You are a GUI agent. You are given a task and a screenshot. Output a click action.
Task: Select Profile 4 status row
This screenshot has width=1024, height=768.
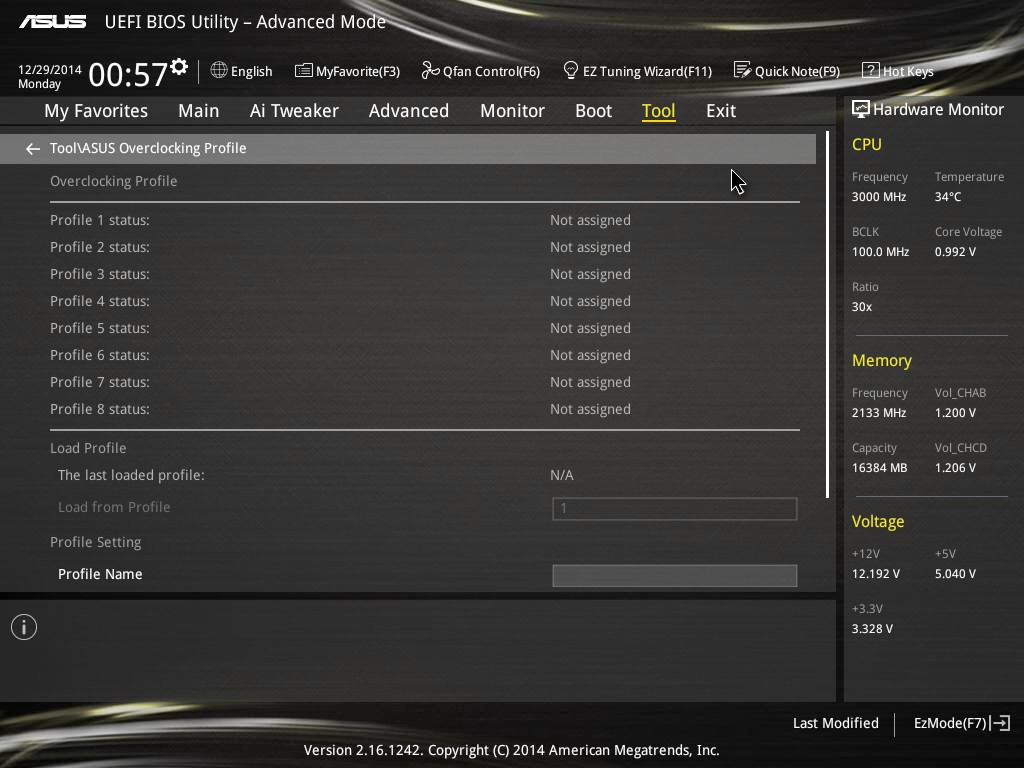click(x=424, y=301)
